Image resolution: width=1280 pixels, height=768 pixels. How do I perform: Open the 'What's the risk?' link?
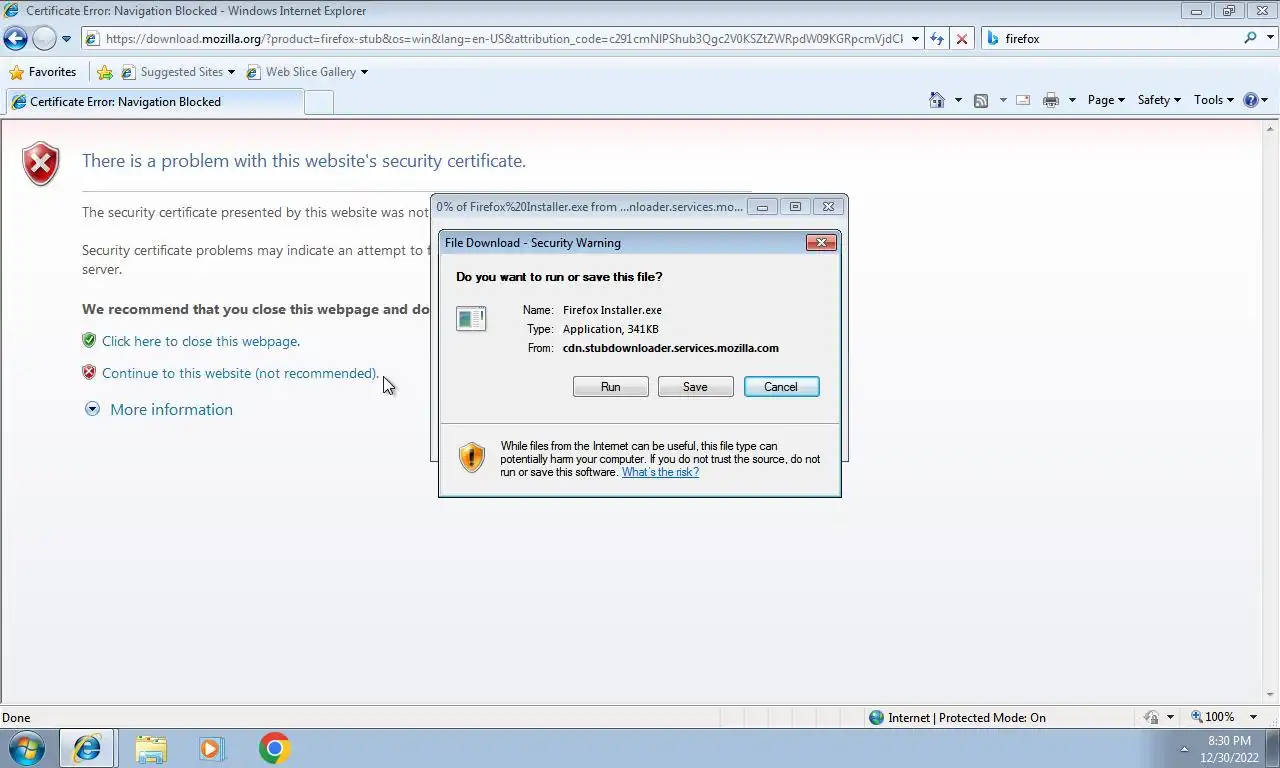pos(660,472)
